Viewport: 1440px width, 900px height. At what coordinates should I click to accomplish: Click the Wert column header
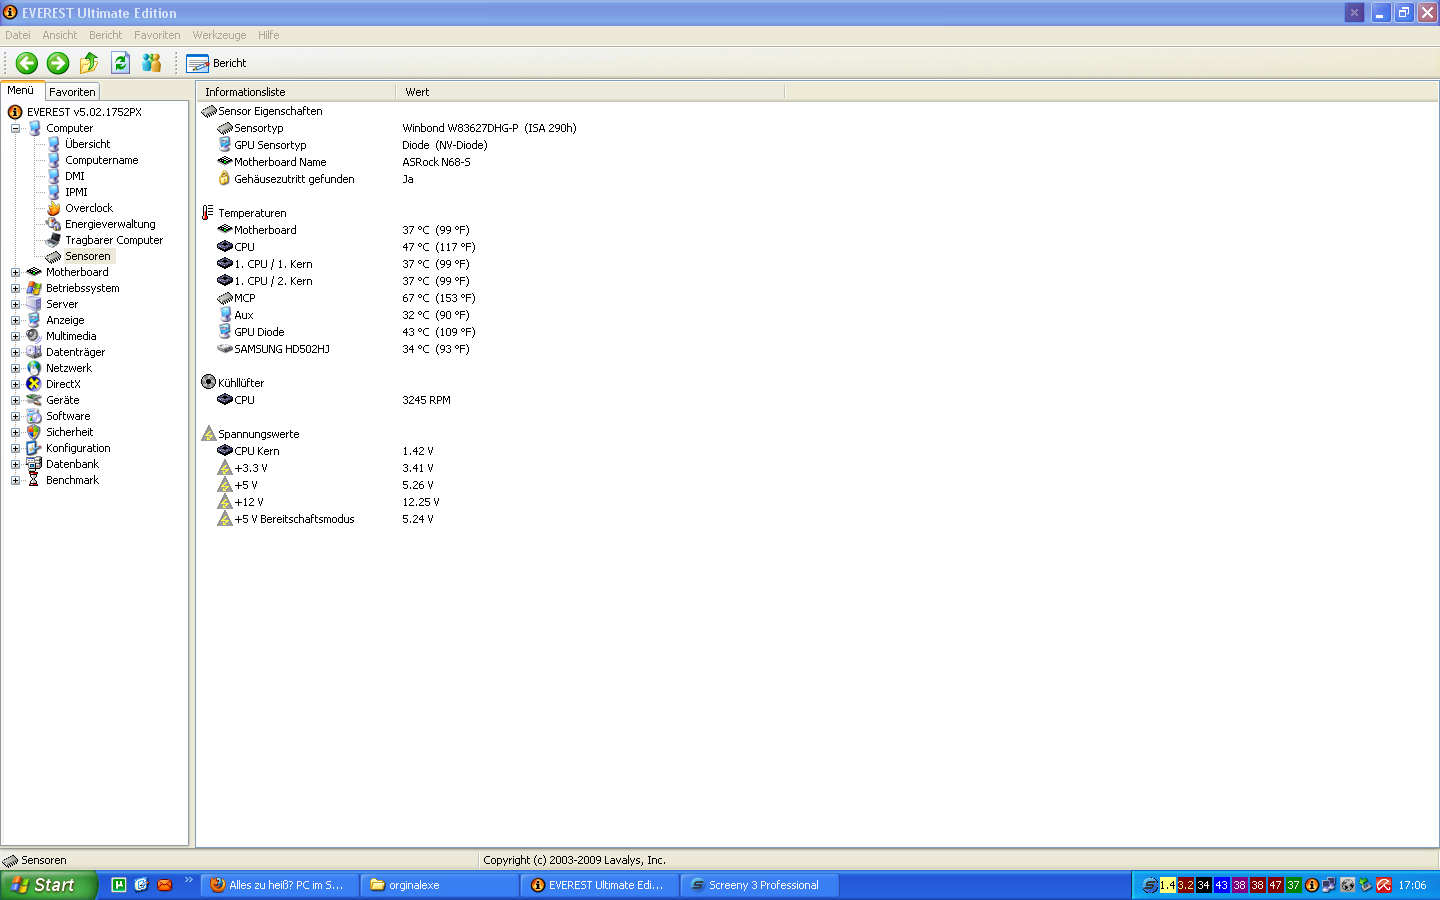click(x=590, y=92)
